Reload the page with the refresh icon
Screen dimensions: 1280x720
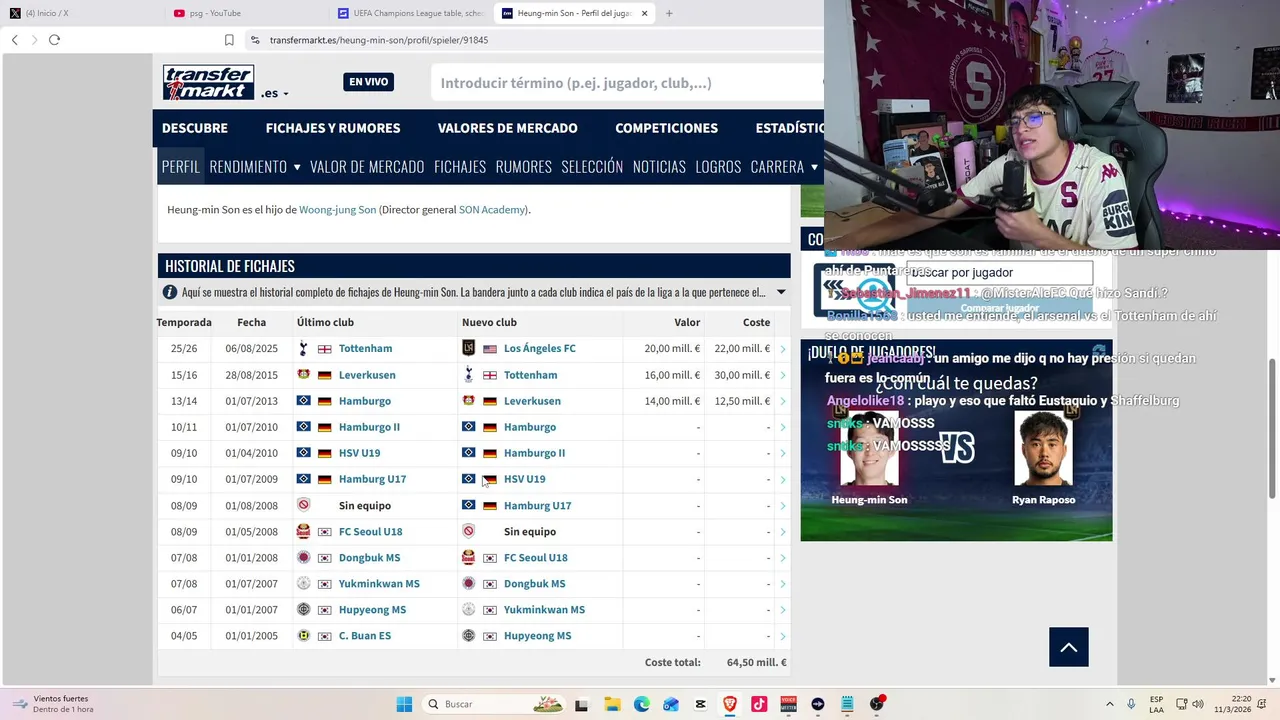54,40
